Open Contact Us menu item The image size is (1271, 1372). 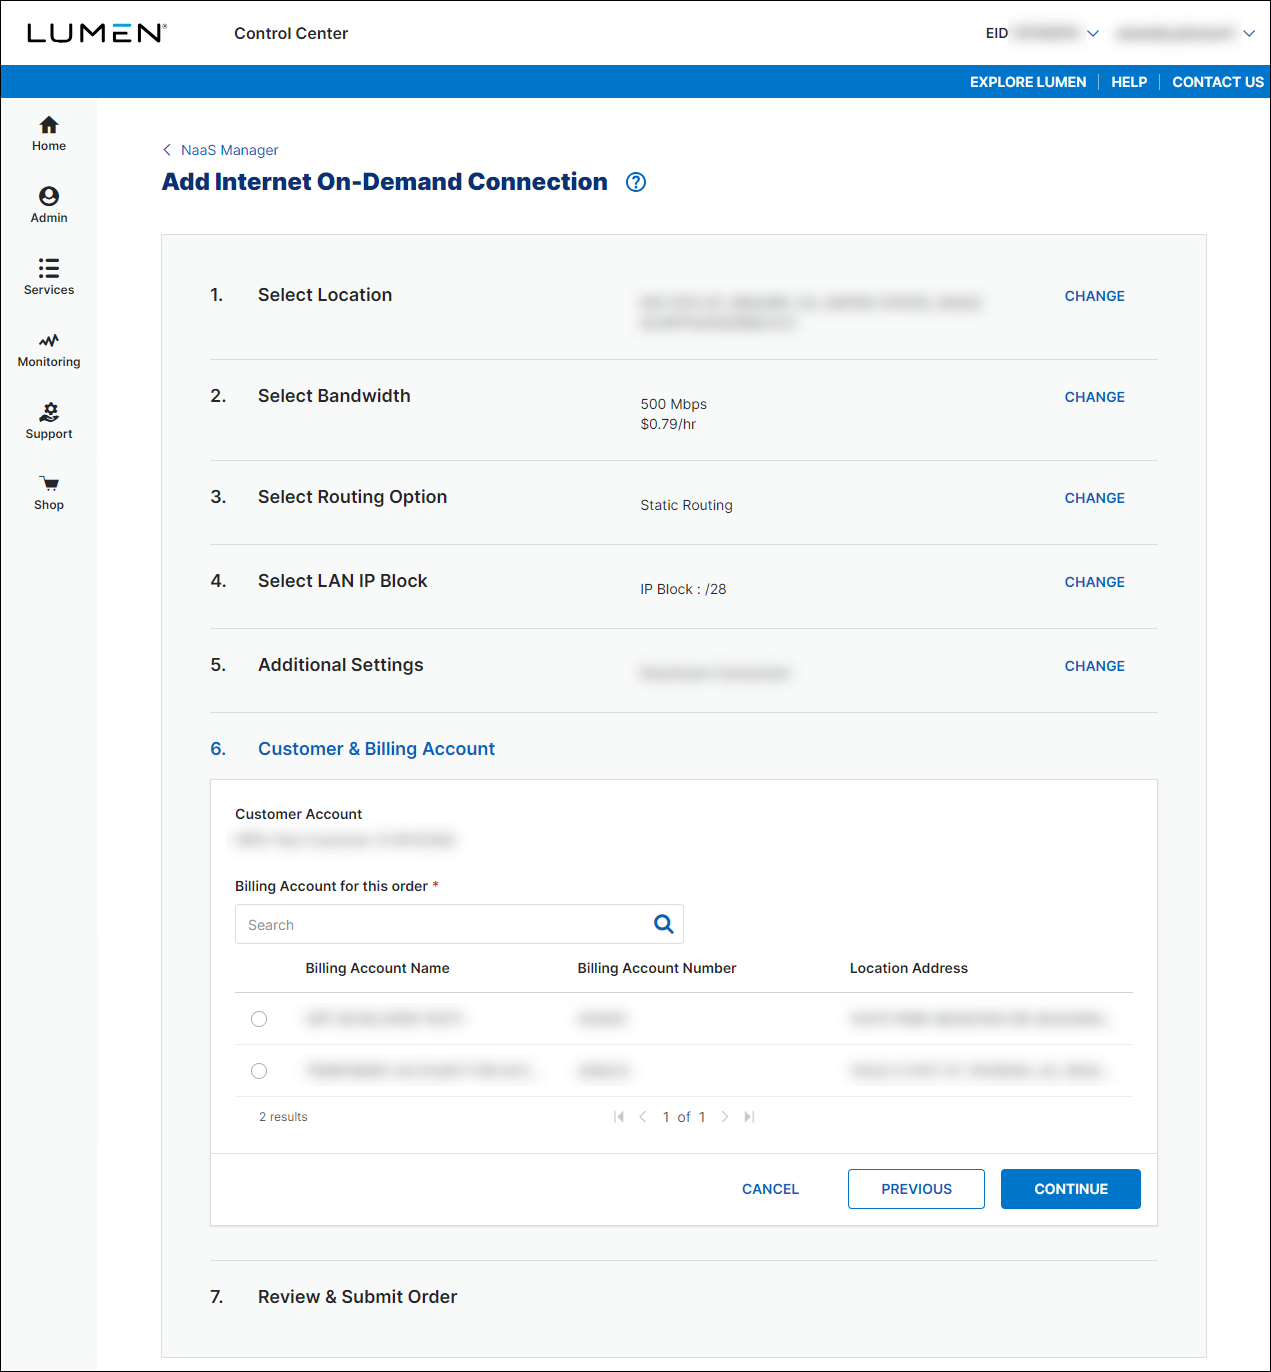[x=1218, y=82]
